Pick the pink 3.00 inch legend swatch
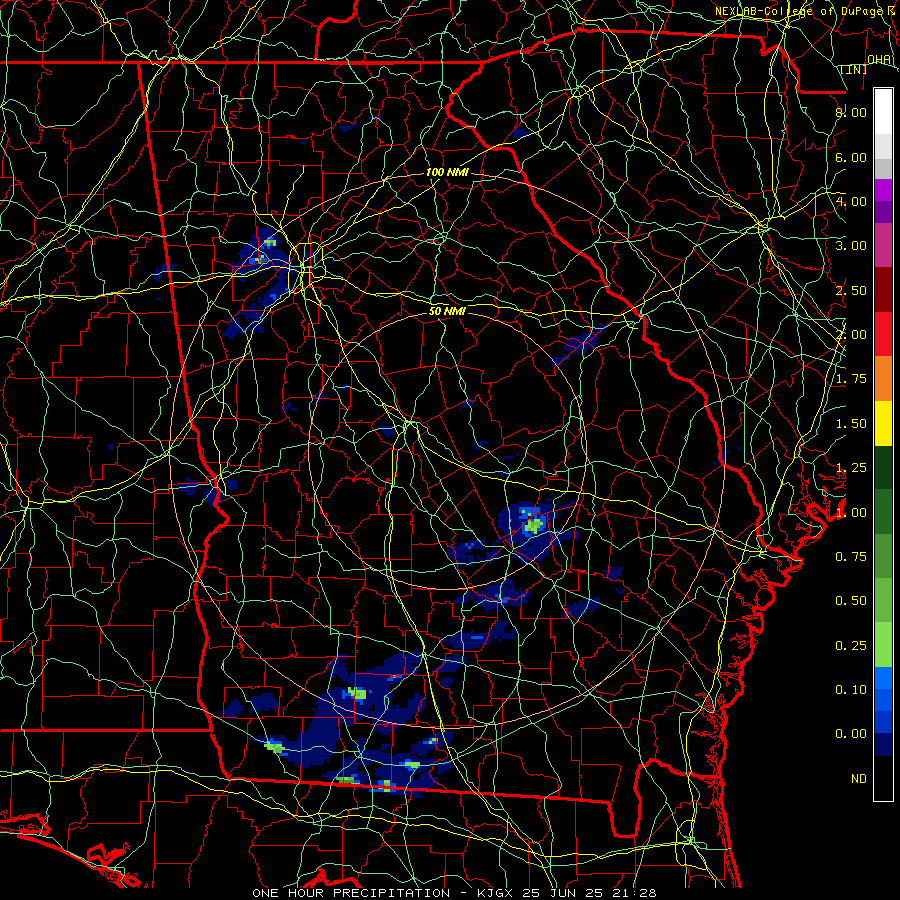This screenshot has height=900, width=900. click(883, 245)
